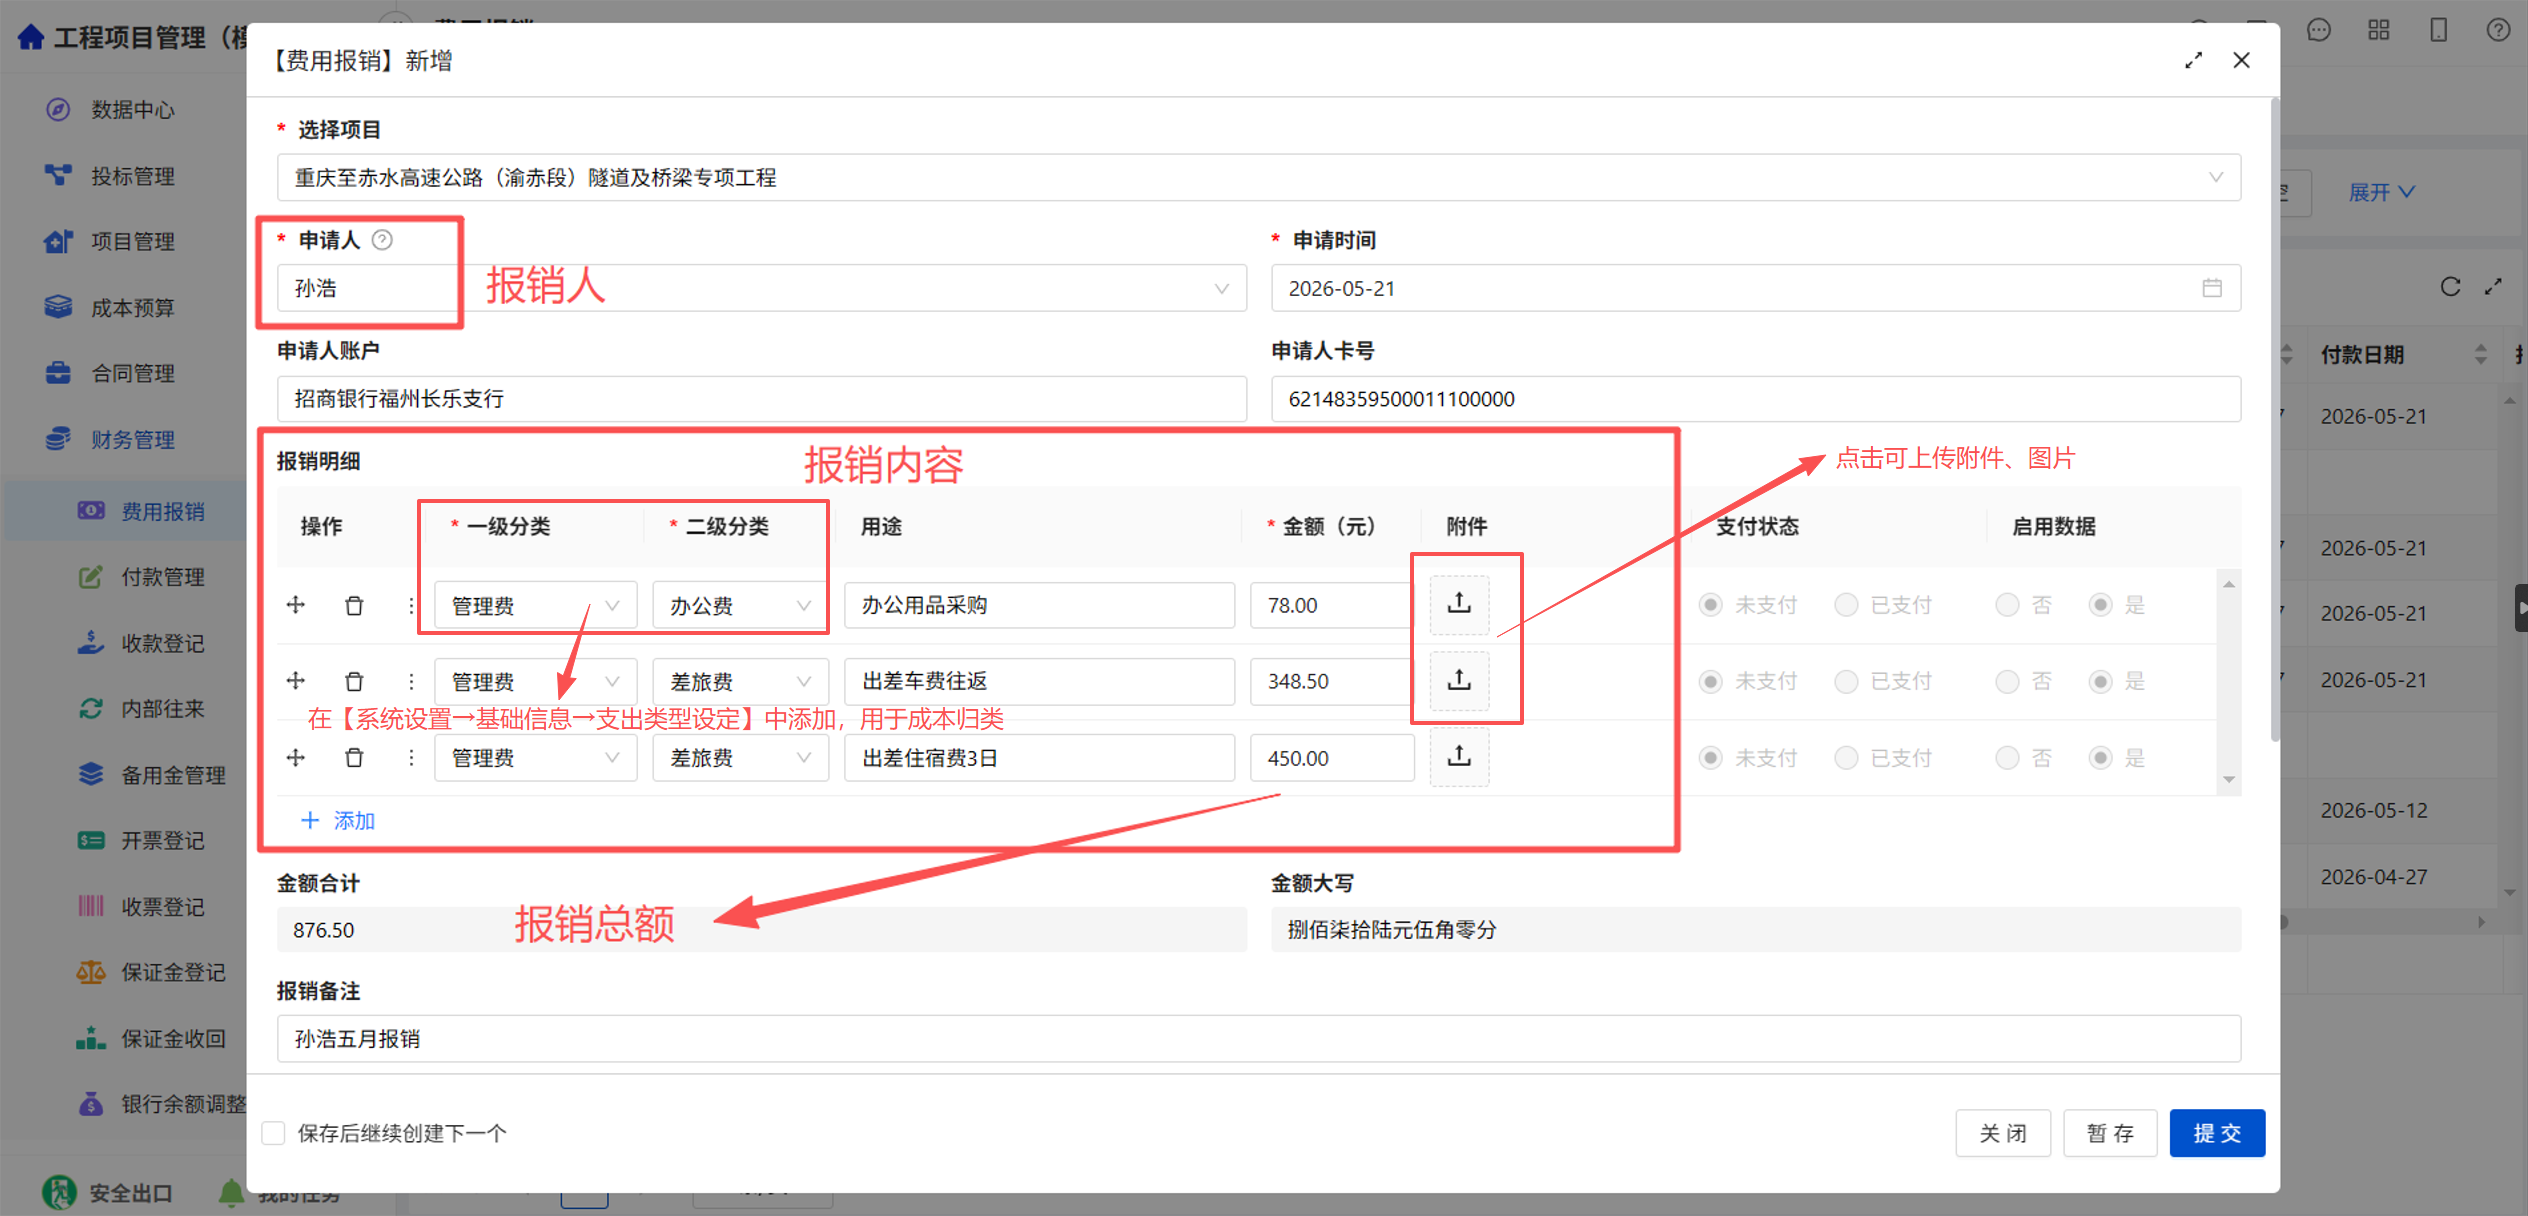Click the 提交 submit button
Image resolution: width=2528 pixels, height=1216 pixels.
tap(2217, 1133)
